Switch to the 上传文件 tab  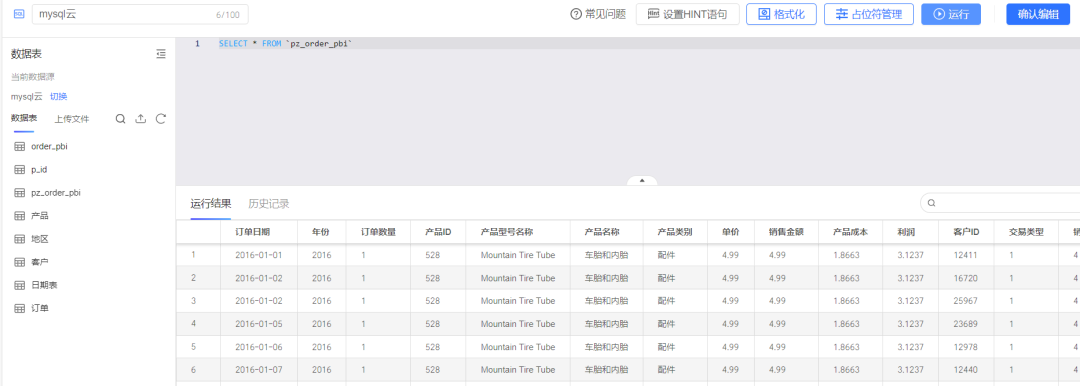coord(72,119)
